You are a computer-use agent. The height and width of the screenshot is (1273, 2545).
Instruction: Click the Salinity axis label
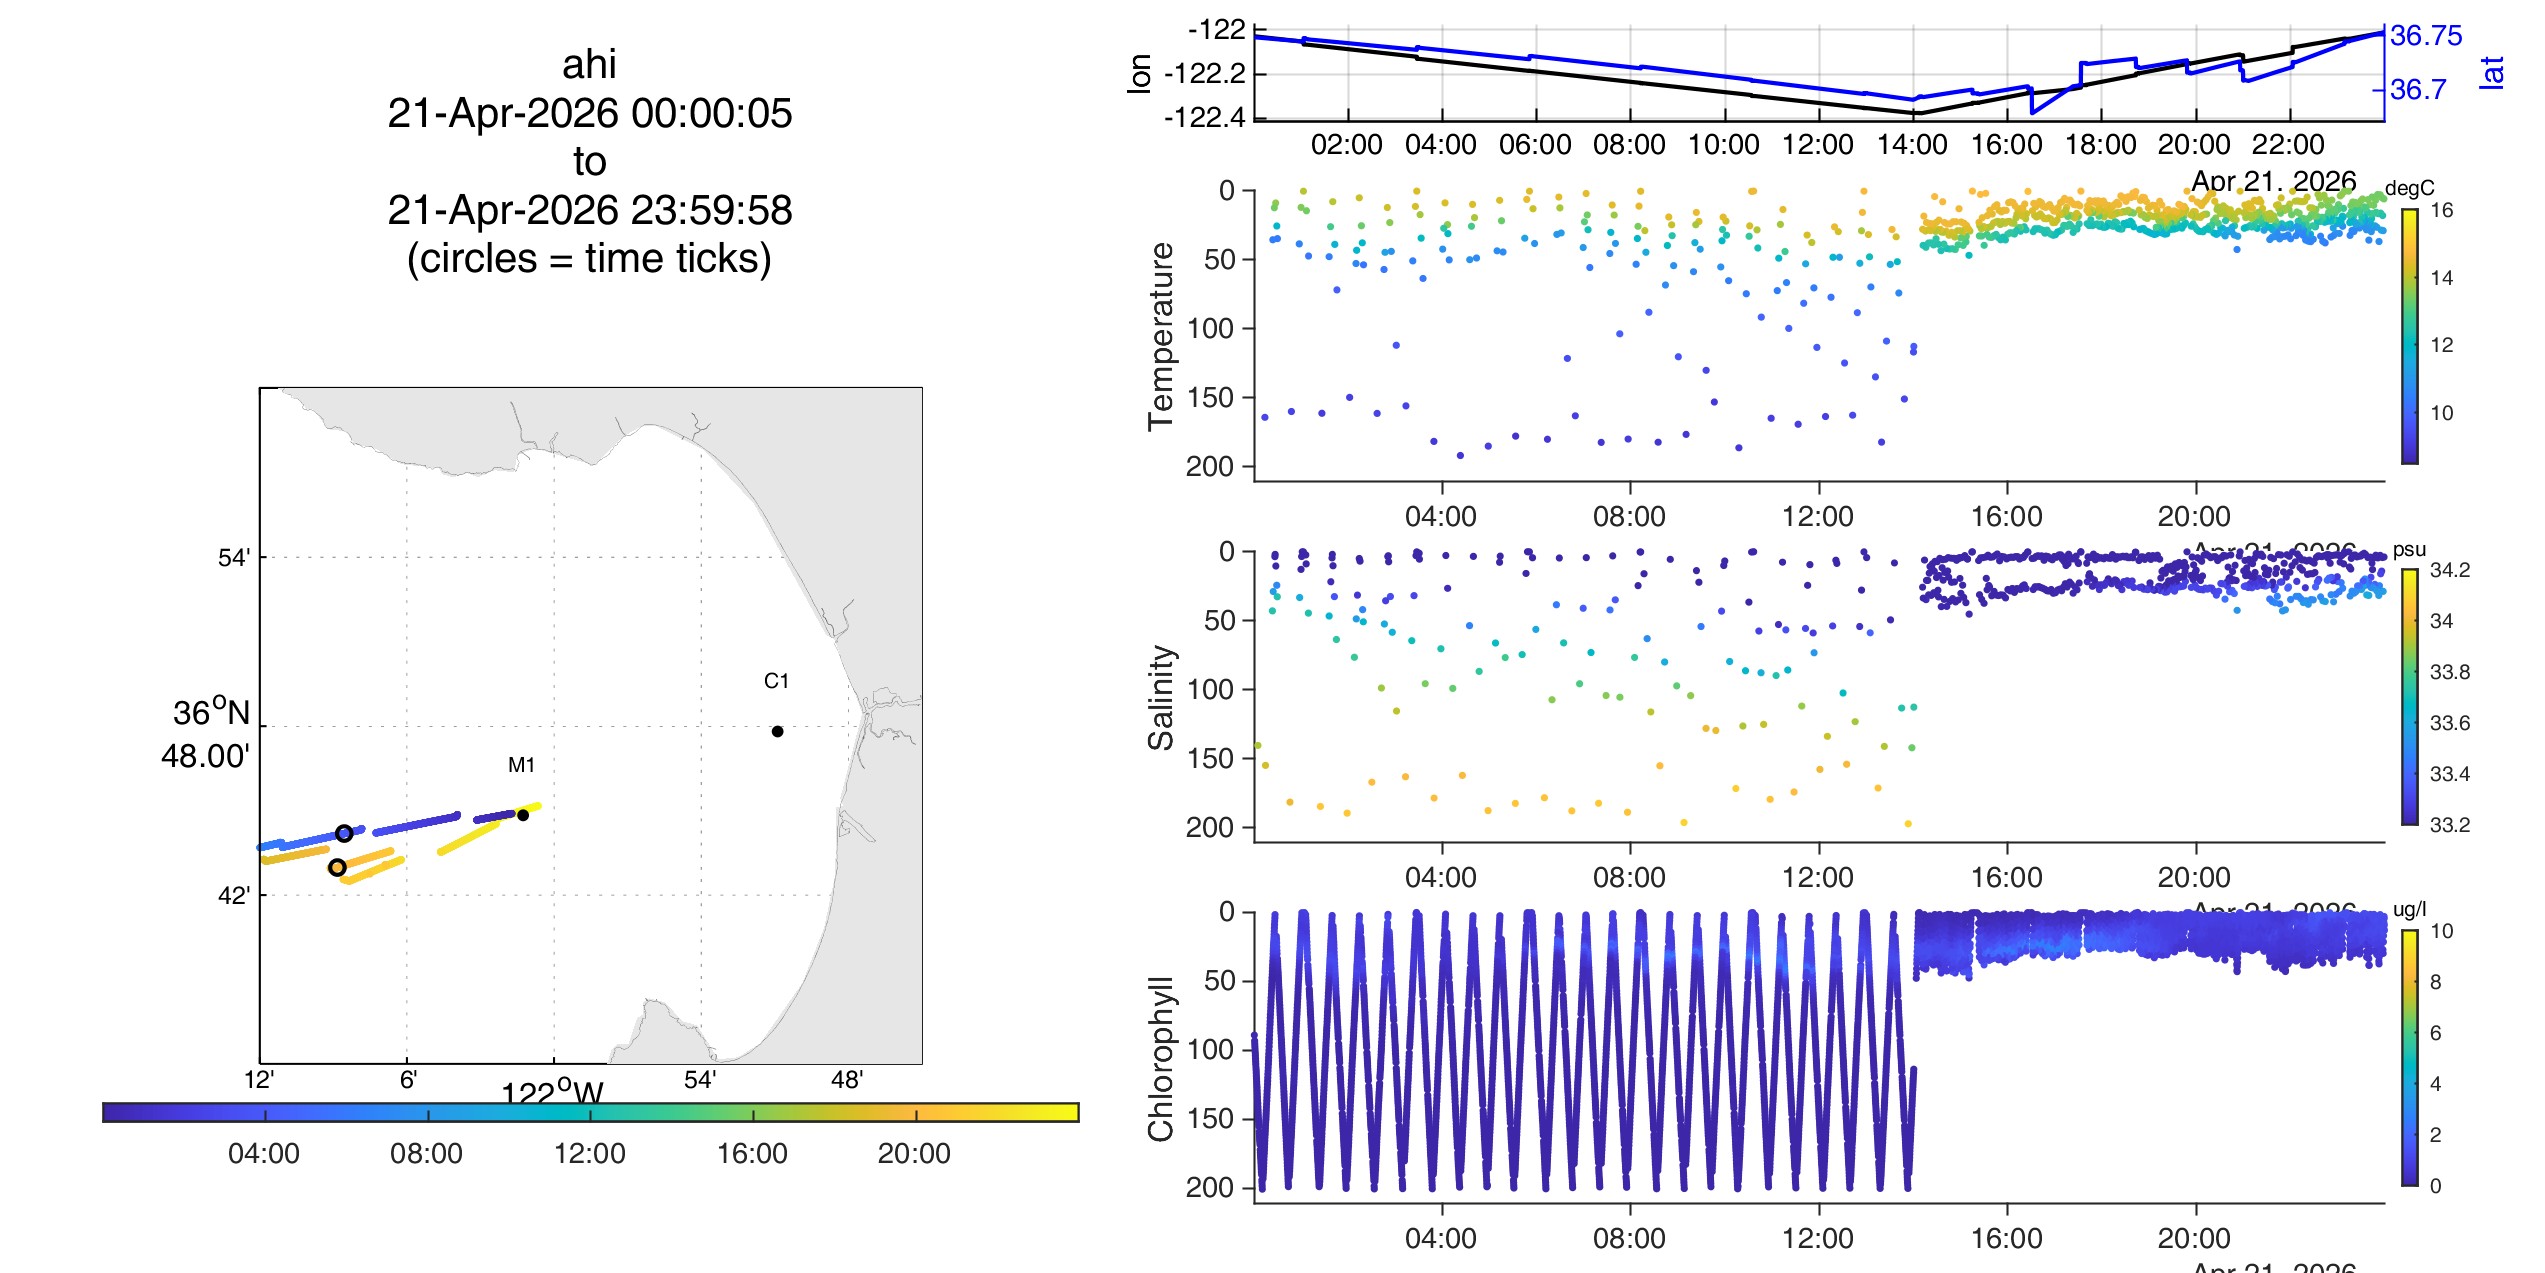tap(1160, 697)
